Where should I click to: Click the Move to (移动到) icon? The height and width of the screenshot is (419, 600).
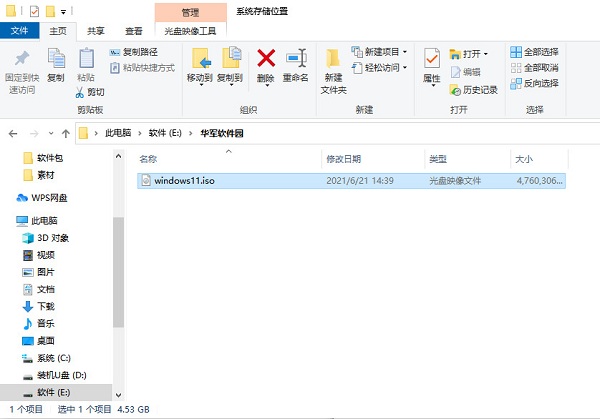tap(200, 58)
